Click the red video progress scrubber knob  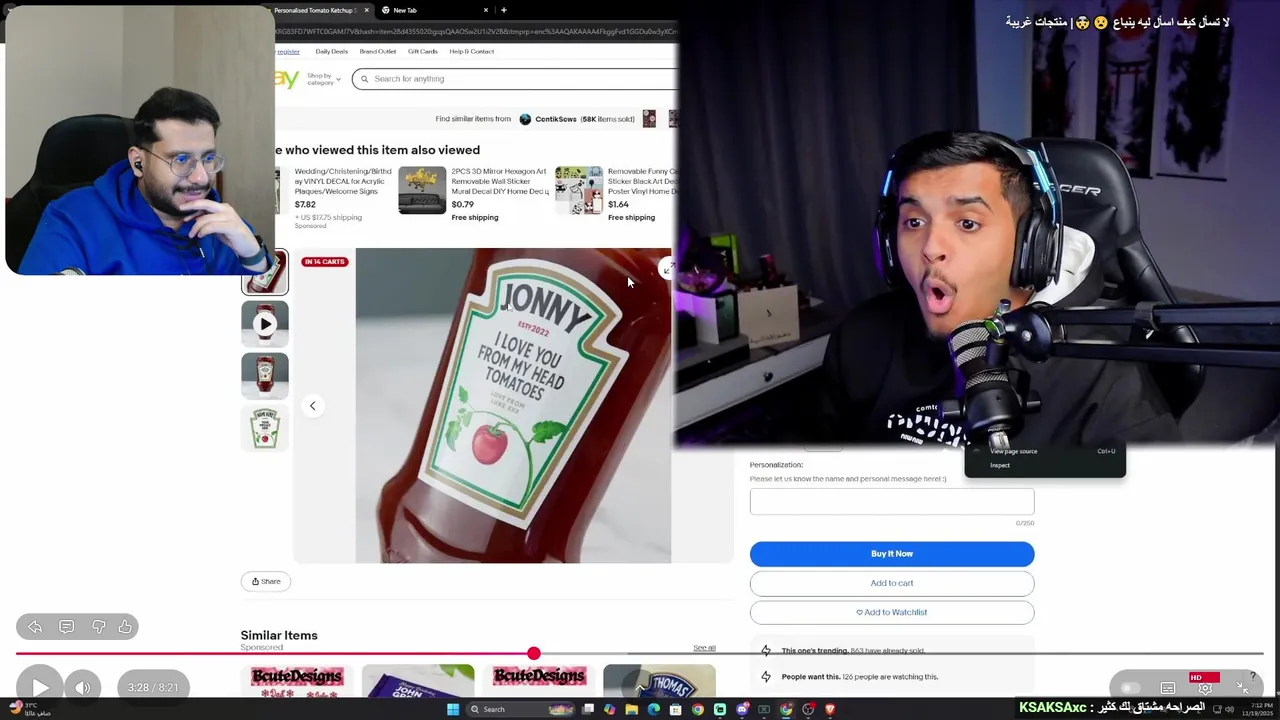point(534,653)
